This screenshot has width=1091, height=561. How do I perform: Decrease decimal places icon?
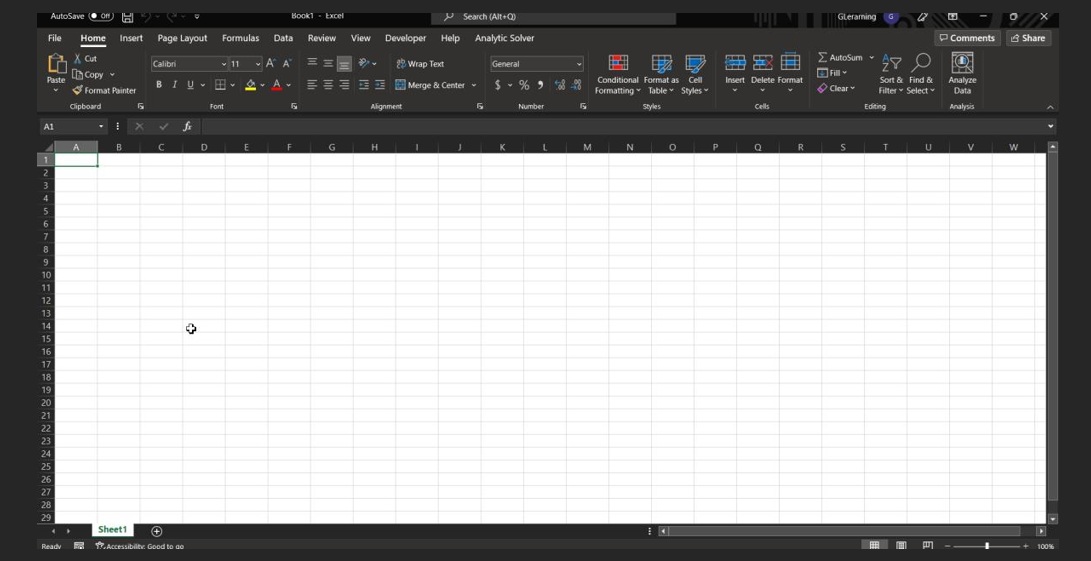576,85
